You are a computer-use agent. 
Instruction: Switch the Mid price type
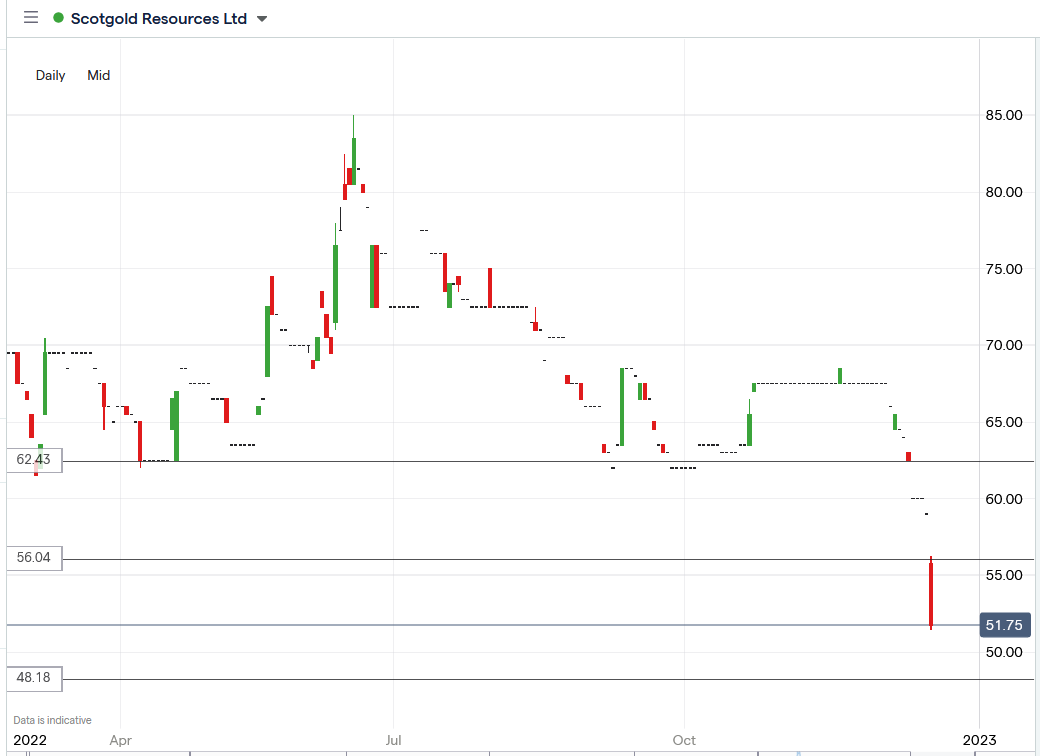[x=98, y=75]
